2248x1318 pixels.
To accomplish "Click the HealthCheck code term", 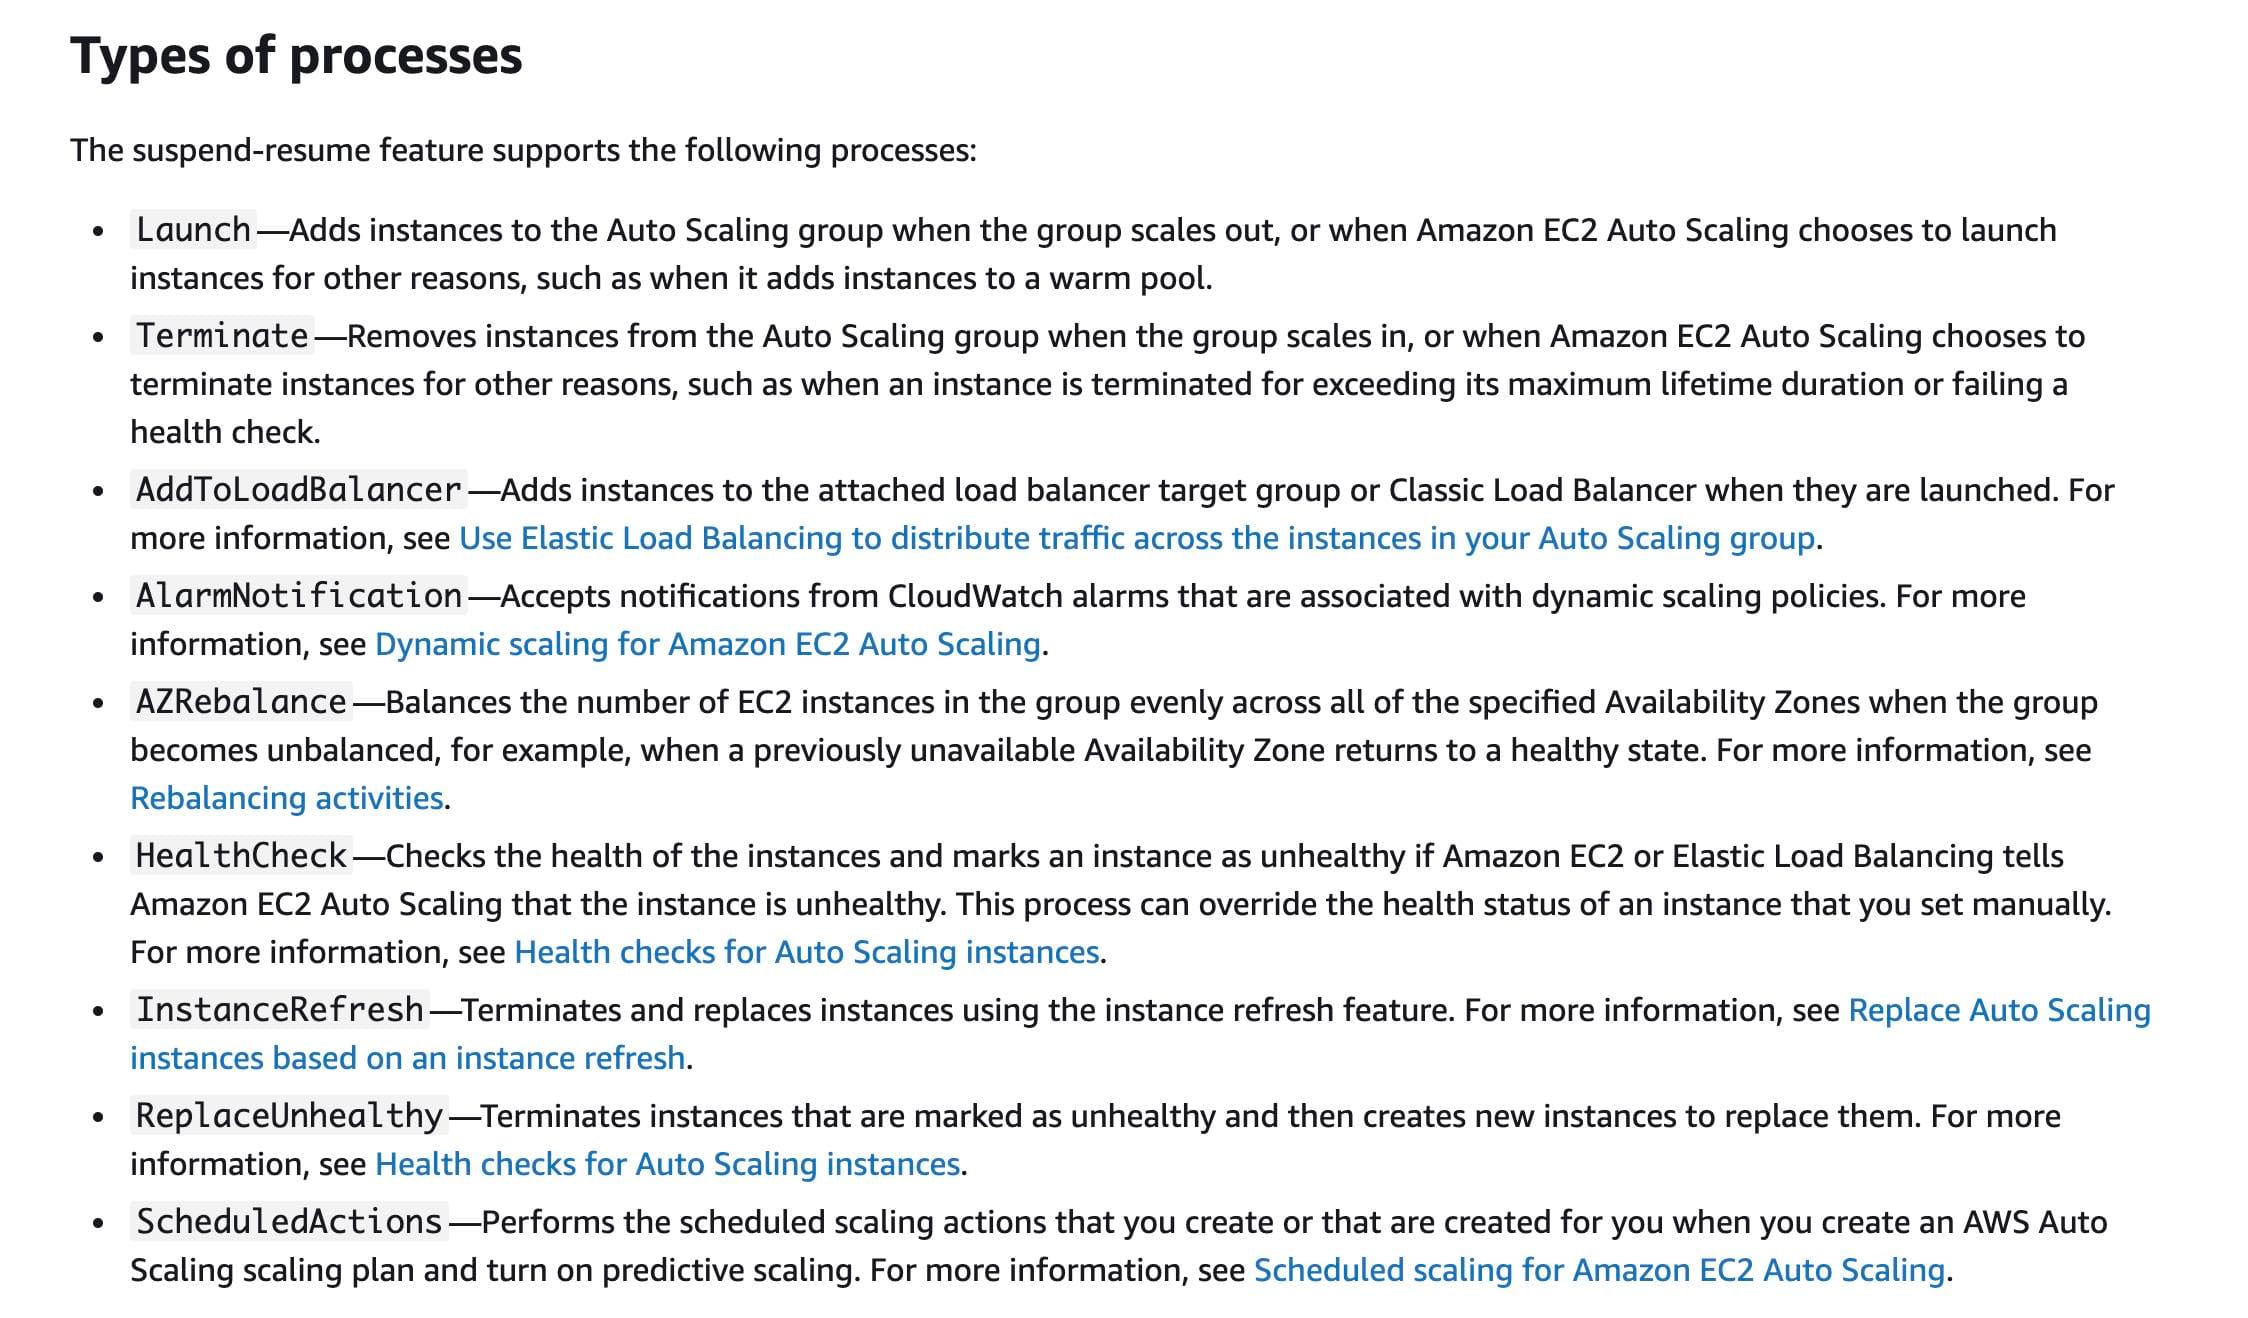I will pyautogui.click(x=241, y=857).
